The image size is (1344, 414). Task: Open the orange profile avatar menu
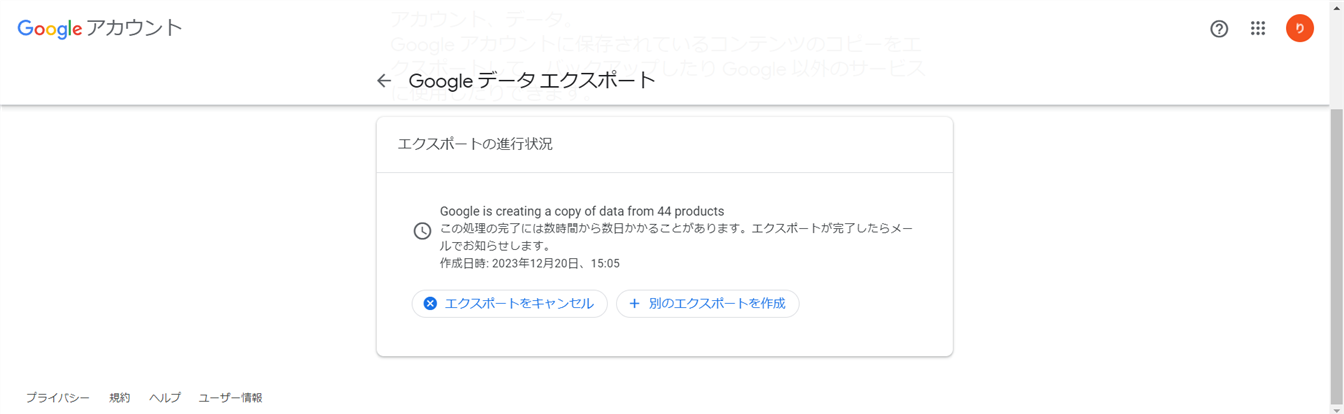[x=1299, y=29]
